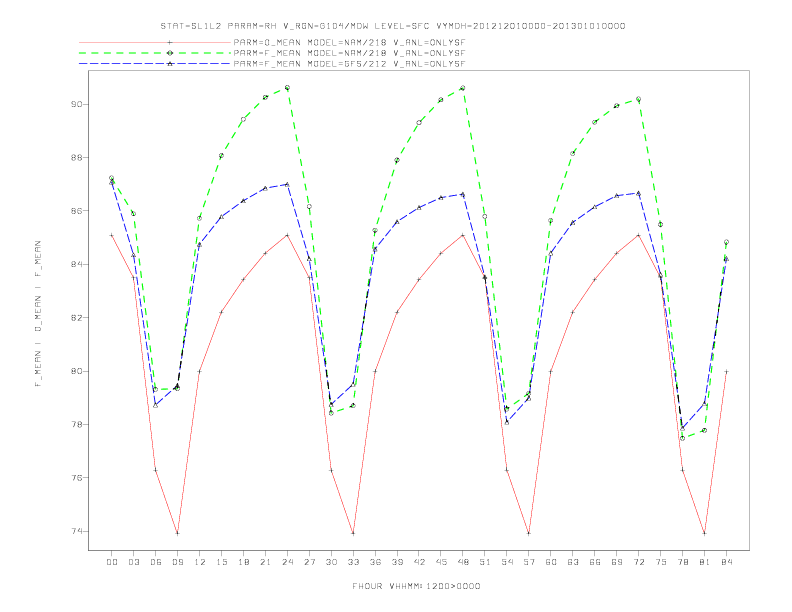Click forecast hour tick label 30
792x612 pixels.
coord(331,562)
